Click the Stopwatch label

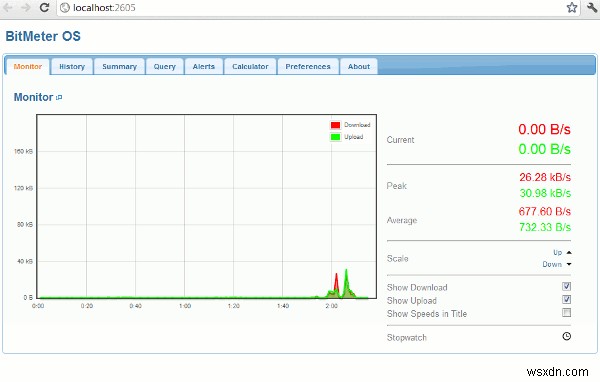point(406,338)
